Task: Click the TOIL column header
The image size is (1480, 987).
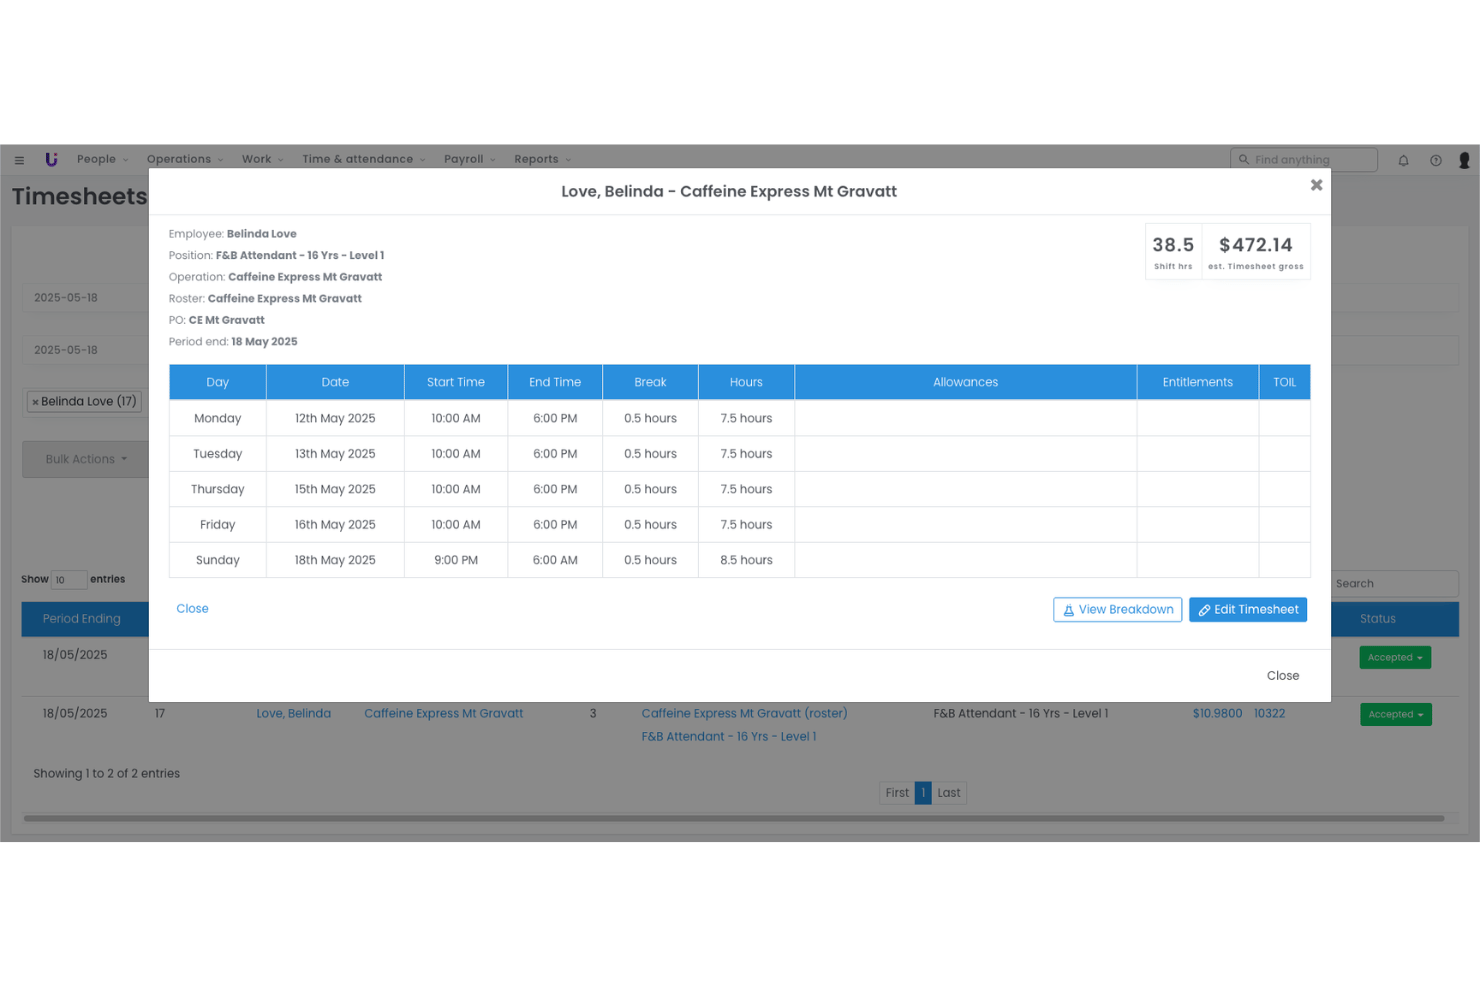Action: 1284,382
